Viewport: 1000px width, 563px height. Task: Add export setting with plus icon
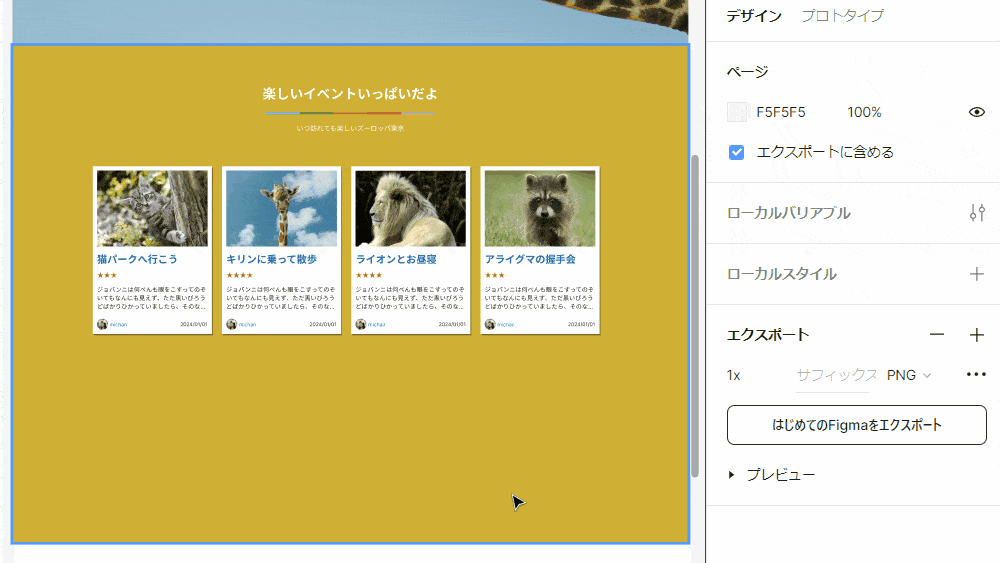click(x=976, y=335)
